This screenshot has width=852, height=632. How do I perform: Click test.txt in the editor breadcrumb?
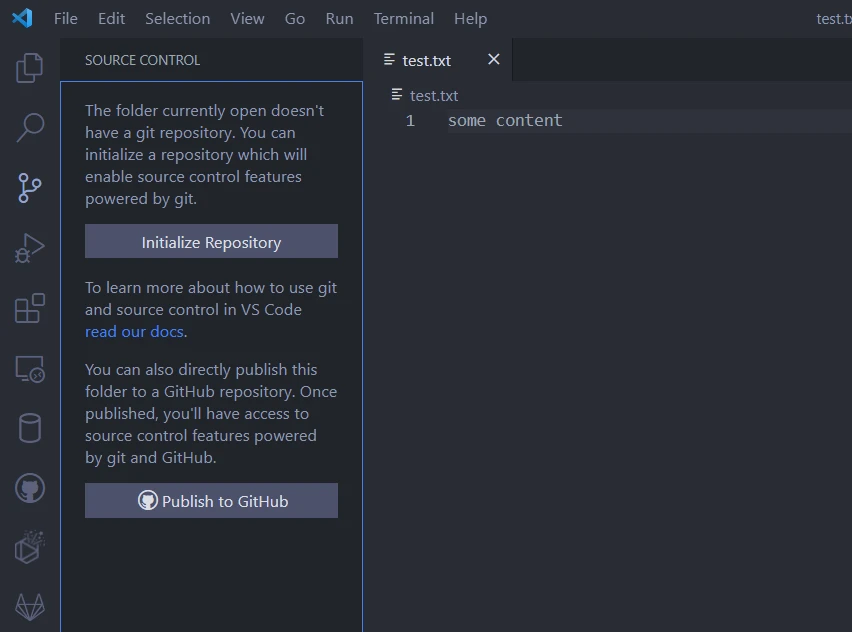tap(434, 95)
